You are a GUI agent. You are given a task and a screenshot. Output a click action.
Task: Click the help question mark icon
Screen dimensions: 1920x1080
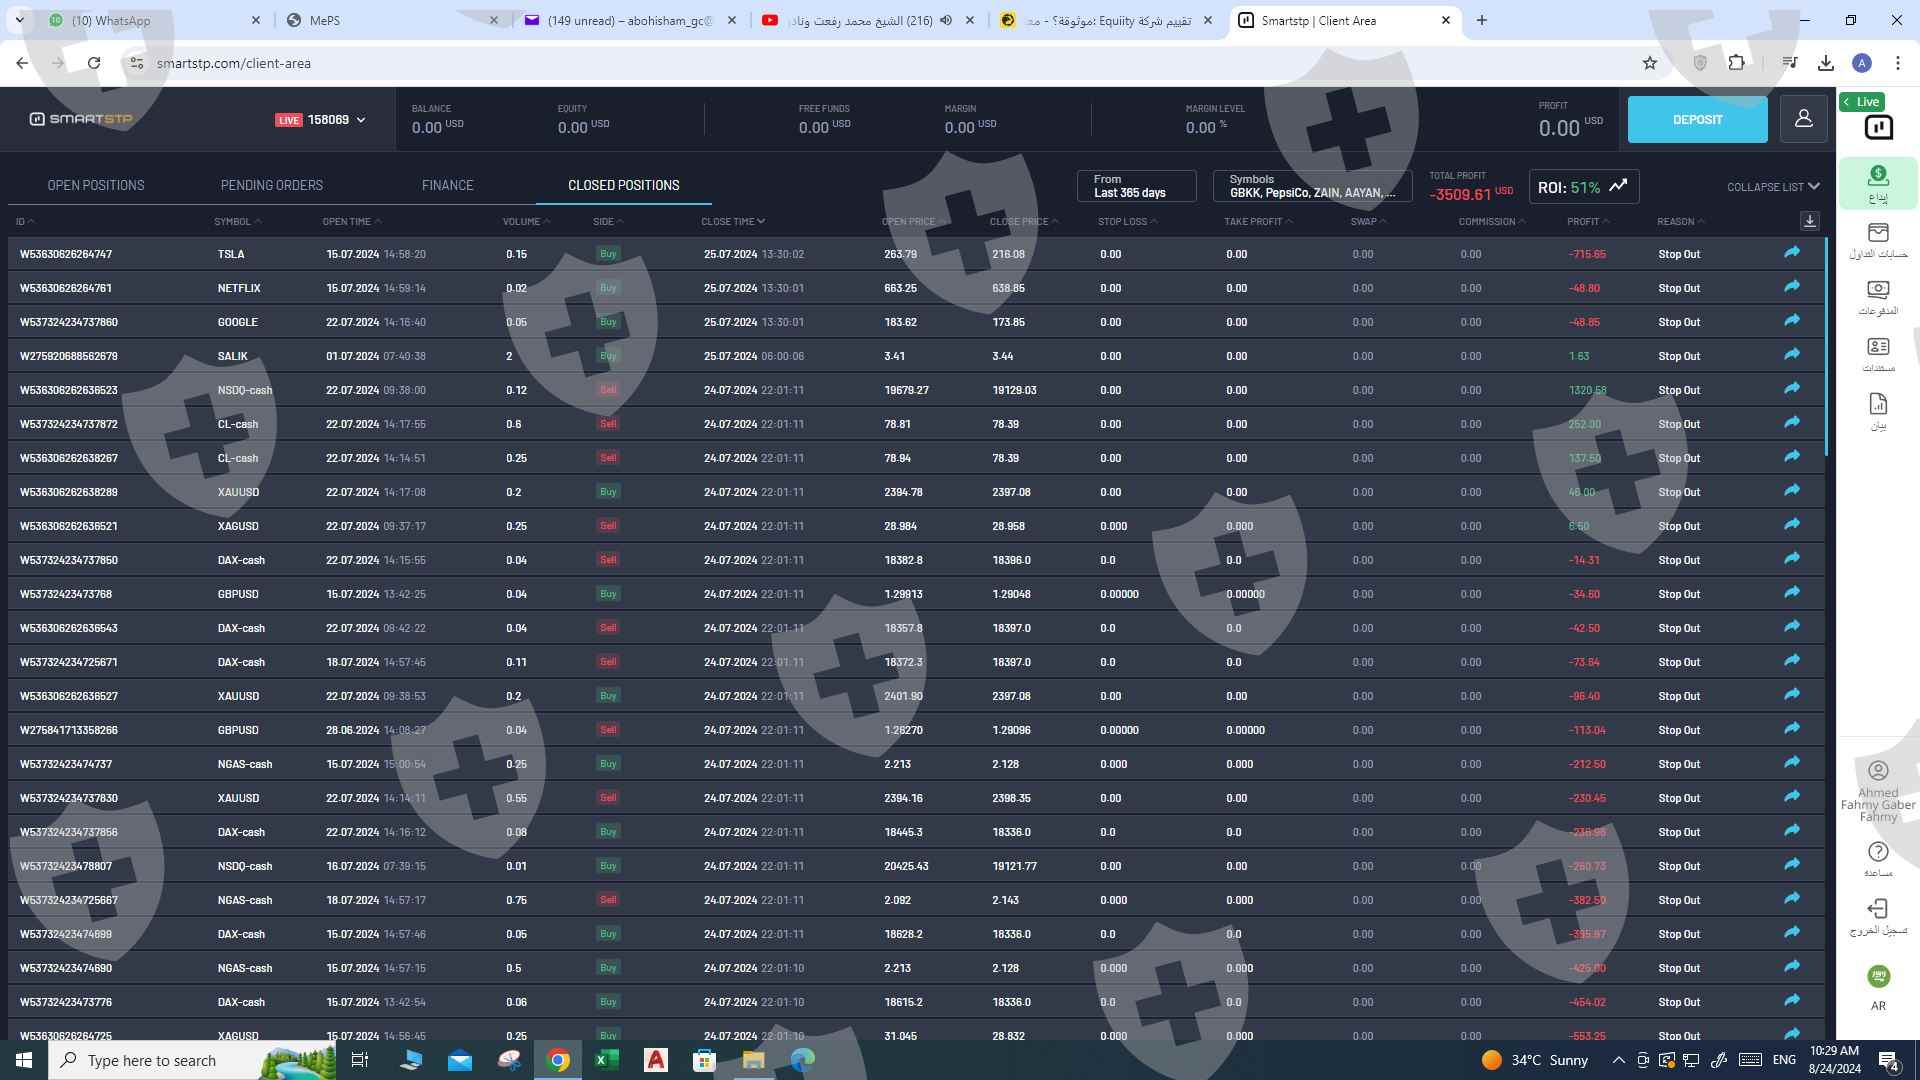tap(1877, 852)
